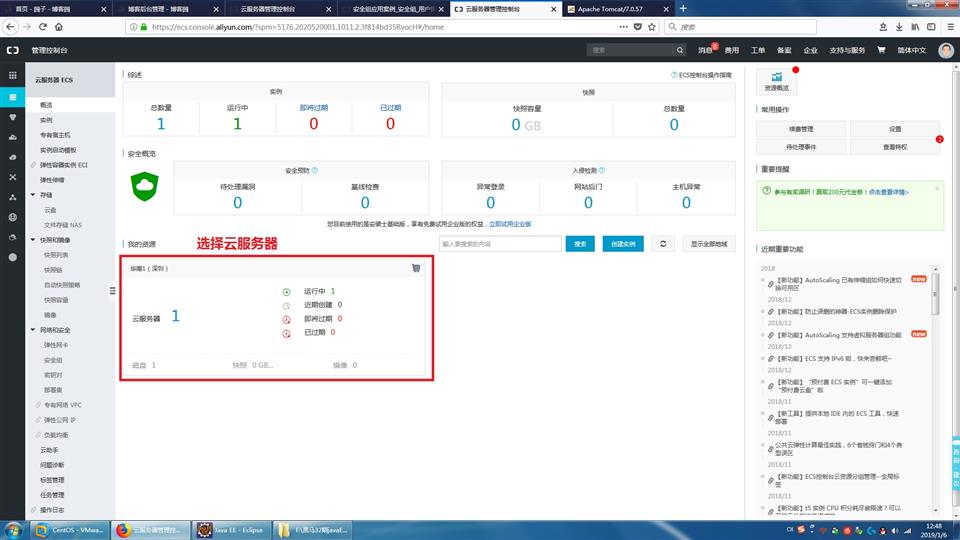Select 密钥对 in sidebar
The height and width of the screenshot is (540, 960).
coord(53,375)
